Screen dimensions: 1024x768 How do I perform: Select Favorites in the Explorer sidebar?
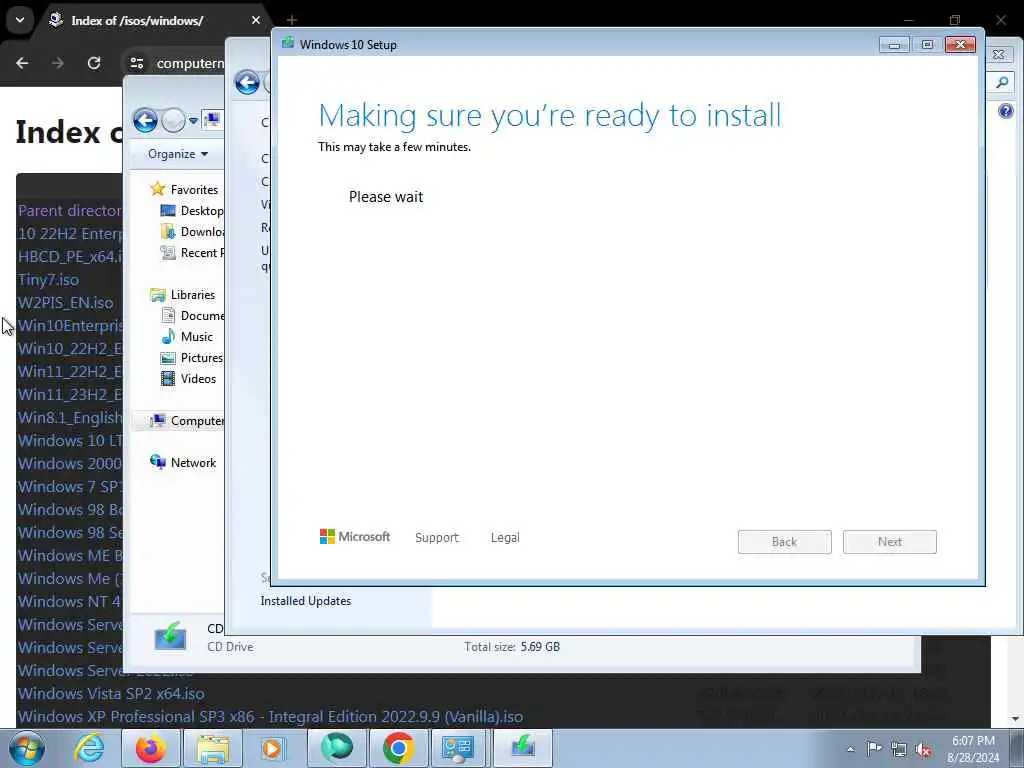[194, 189]
